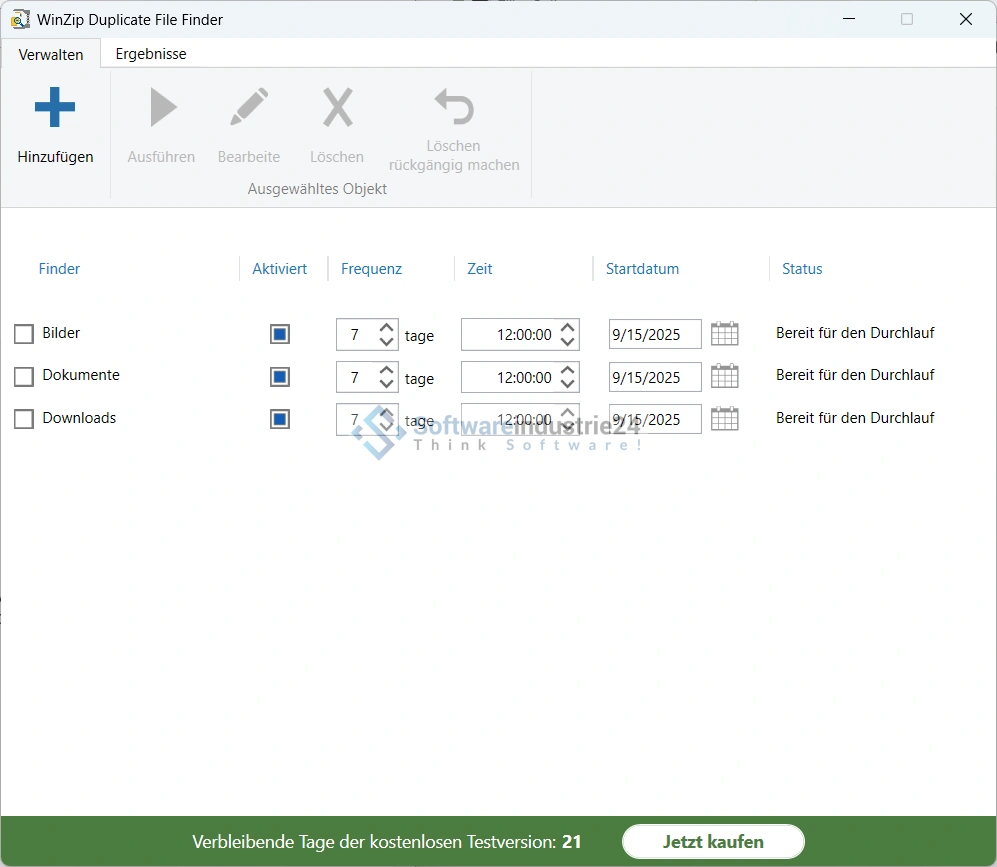997x867 pixels.
Task: Tick the Dokumente finder checkbox
Action: pyautogui.click(x=24, y=377)
